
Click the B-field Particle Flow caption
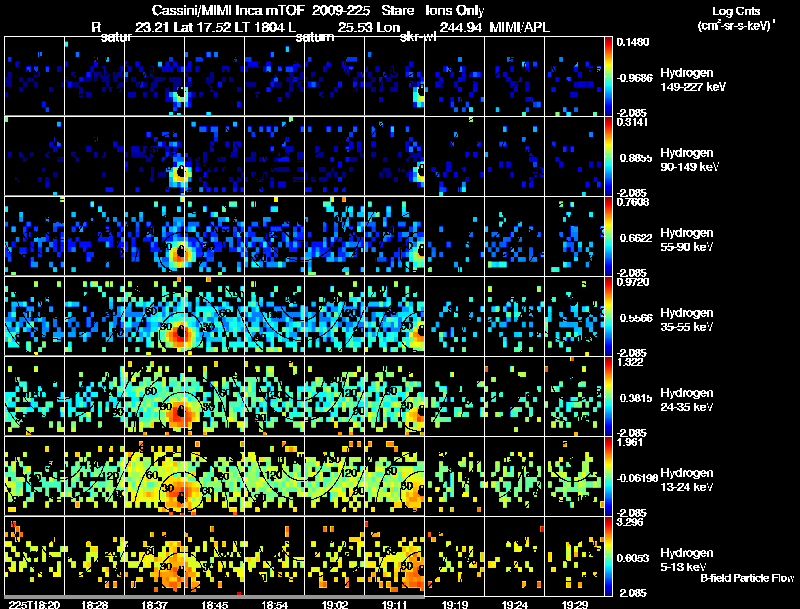click(747, 578)
